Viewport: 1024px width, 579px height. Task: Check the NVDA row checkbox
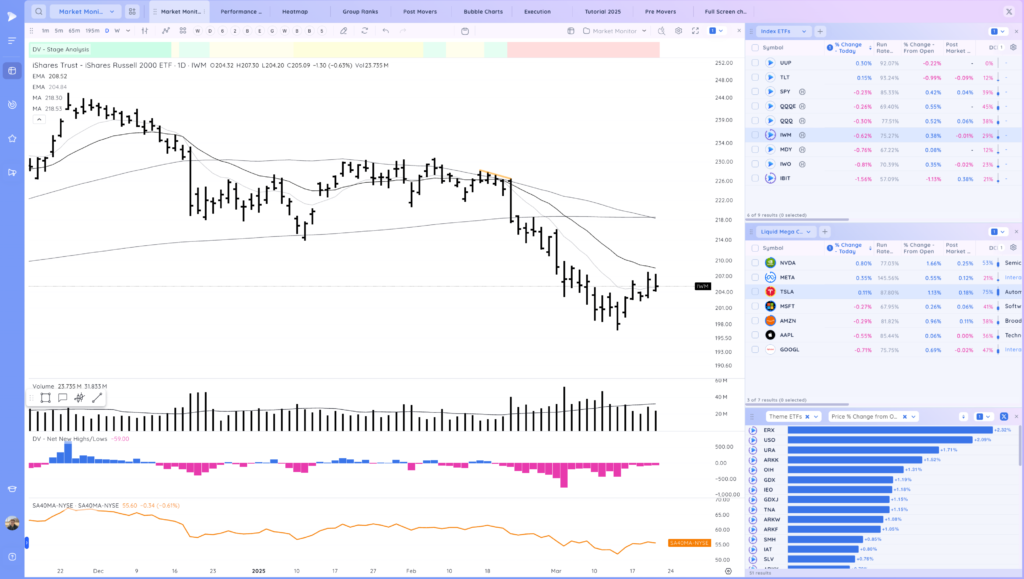coord(755,263)
